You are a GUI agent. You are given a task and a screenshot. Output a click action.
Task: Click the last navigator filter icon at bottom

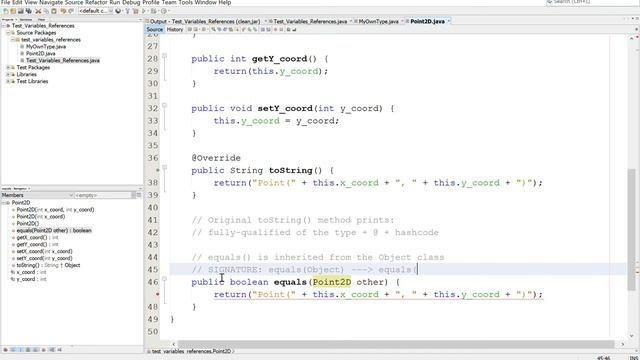coord(60,350)
